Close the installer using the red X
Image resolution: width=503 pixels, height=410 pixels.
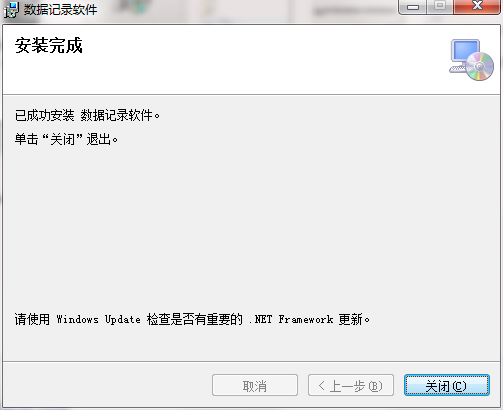pos(477,6)
